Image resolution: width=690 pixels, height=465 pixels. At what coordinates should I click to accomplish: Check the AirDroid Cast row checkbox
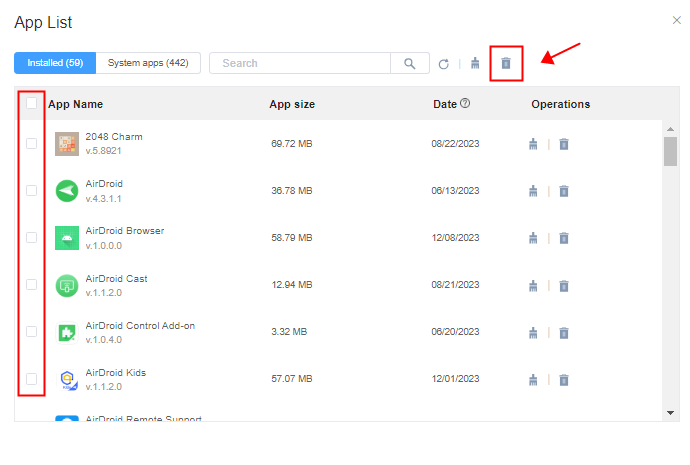pyautogui.click(x=31, y=285)
